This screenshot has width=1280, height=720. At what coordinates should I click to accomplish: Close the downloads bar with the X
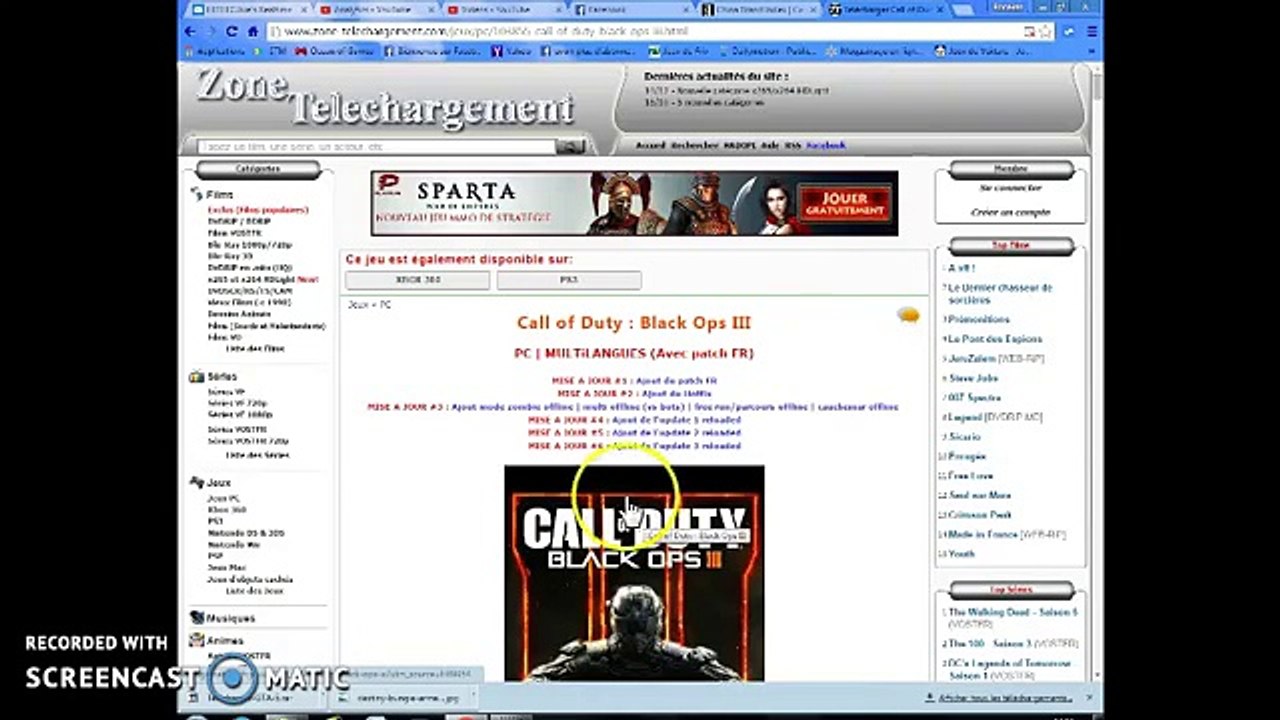click(1089, 698)
